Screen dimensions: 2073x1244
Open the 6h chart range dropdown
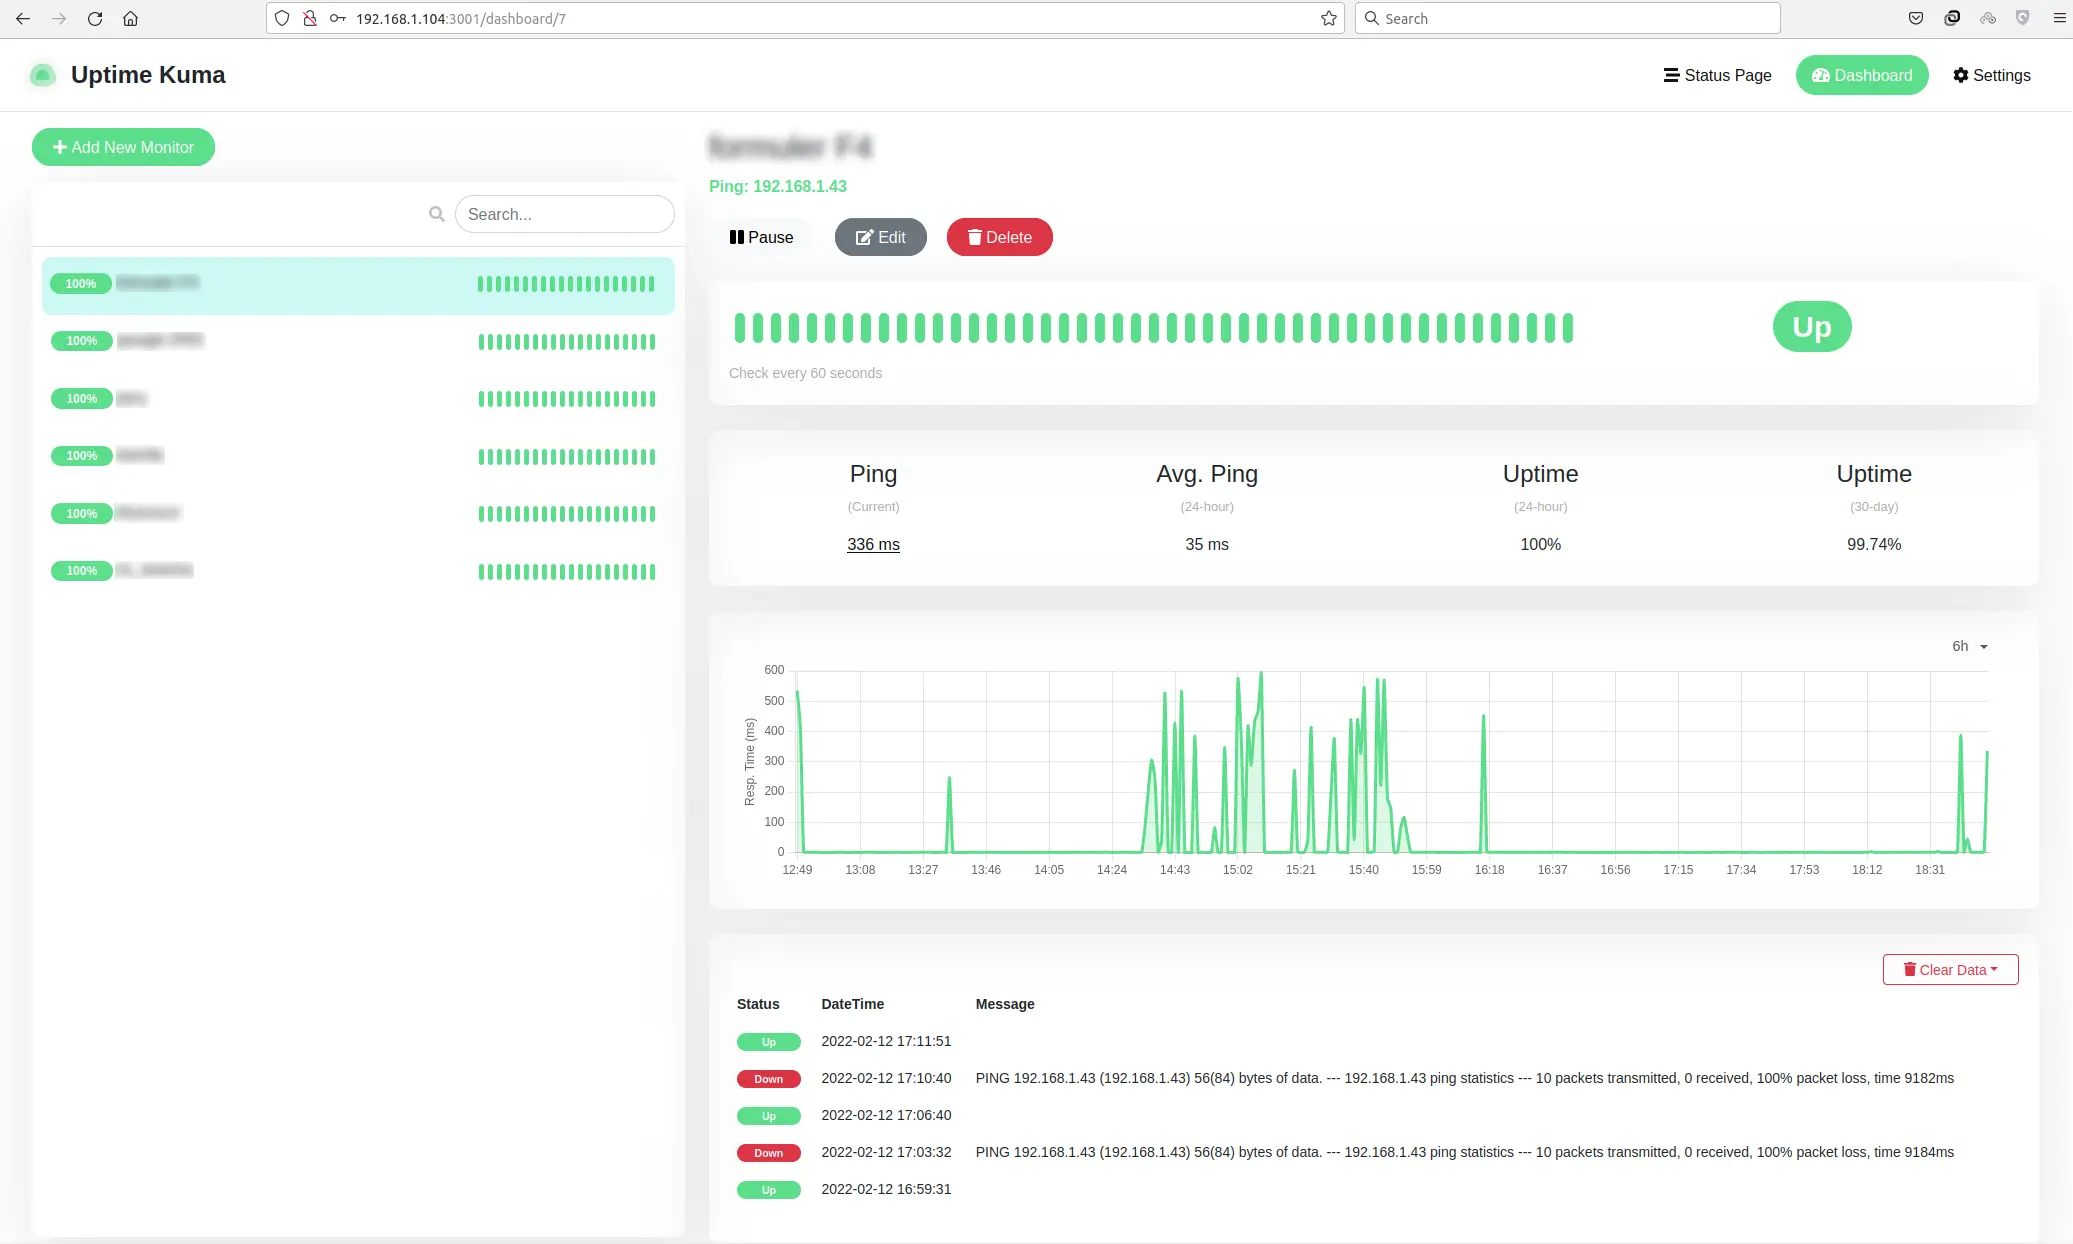[1969, 646]
